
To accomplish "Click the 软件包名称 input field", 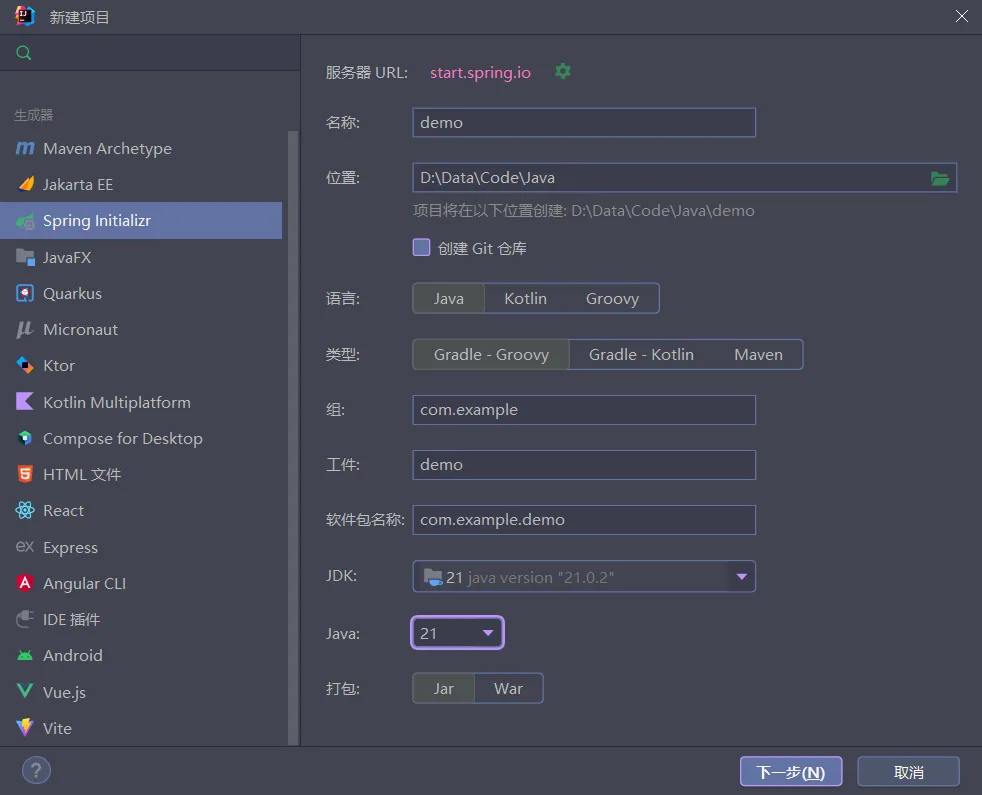I will coord(584,520).
